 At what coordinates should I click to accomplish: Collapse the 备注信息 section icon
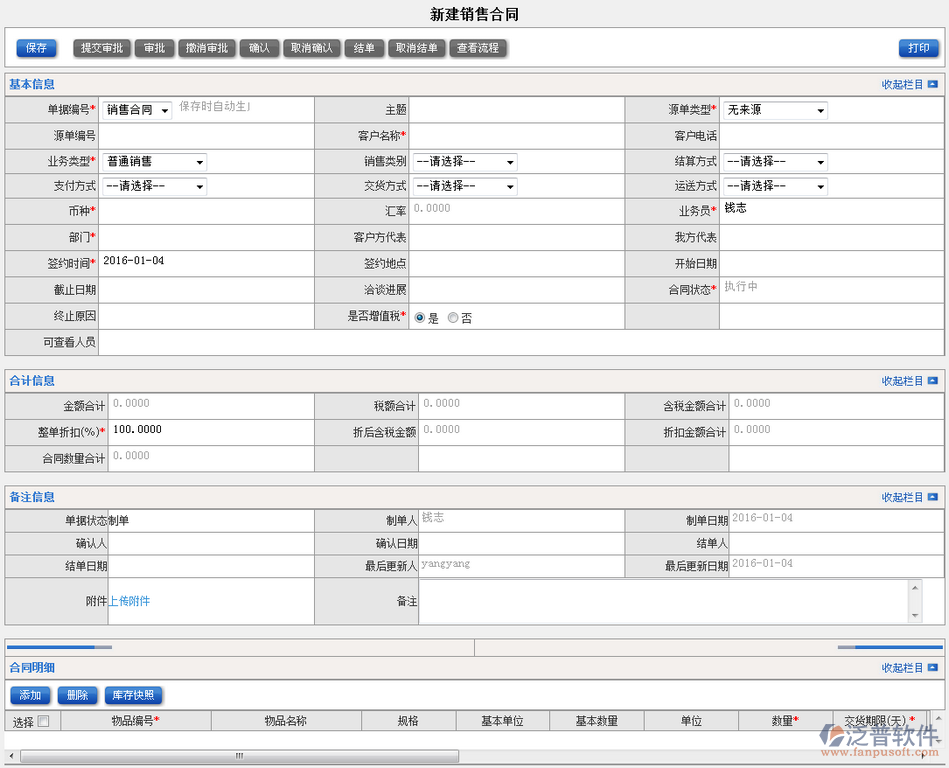click(932, 497)
